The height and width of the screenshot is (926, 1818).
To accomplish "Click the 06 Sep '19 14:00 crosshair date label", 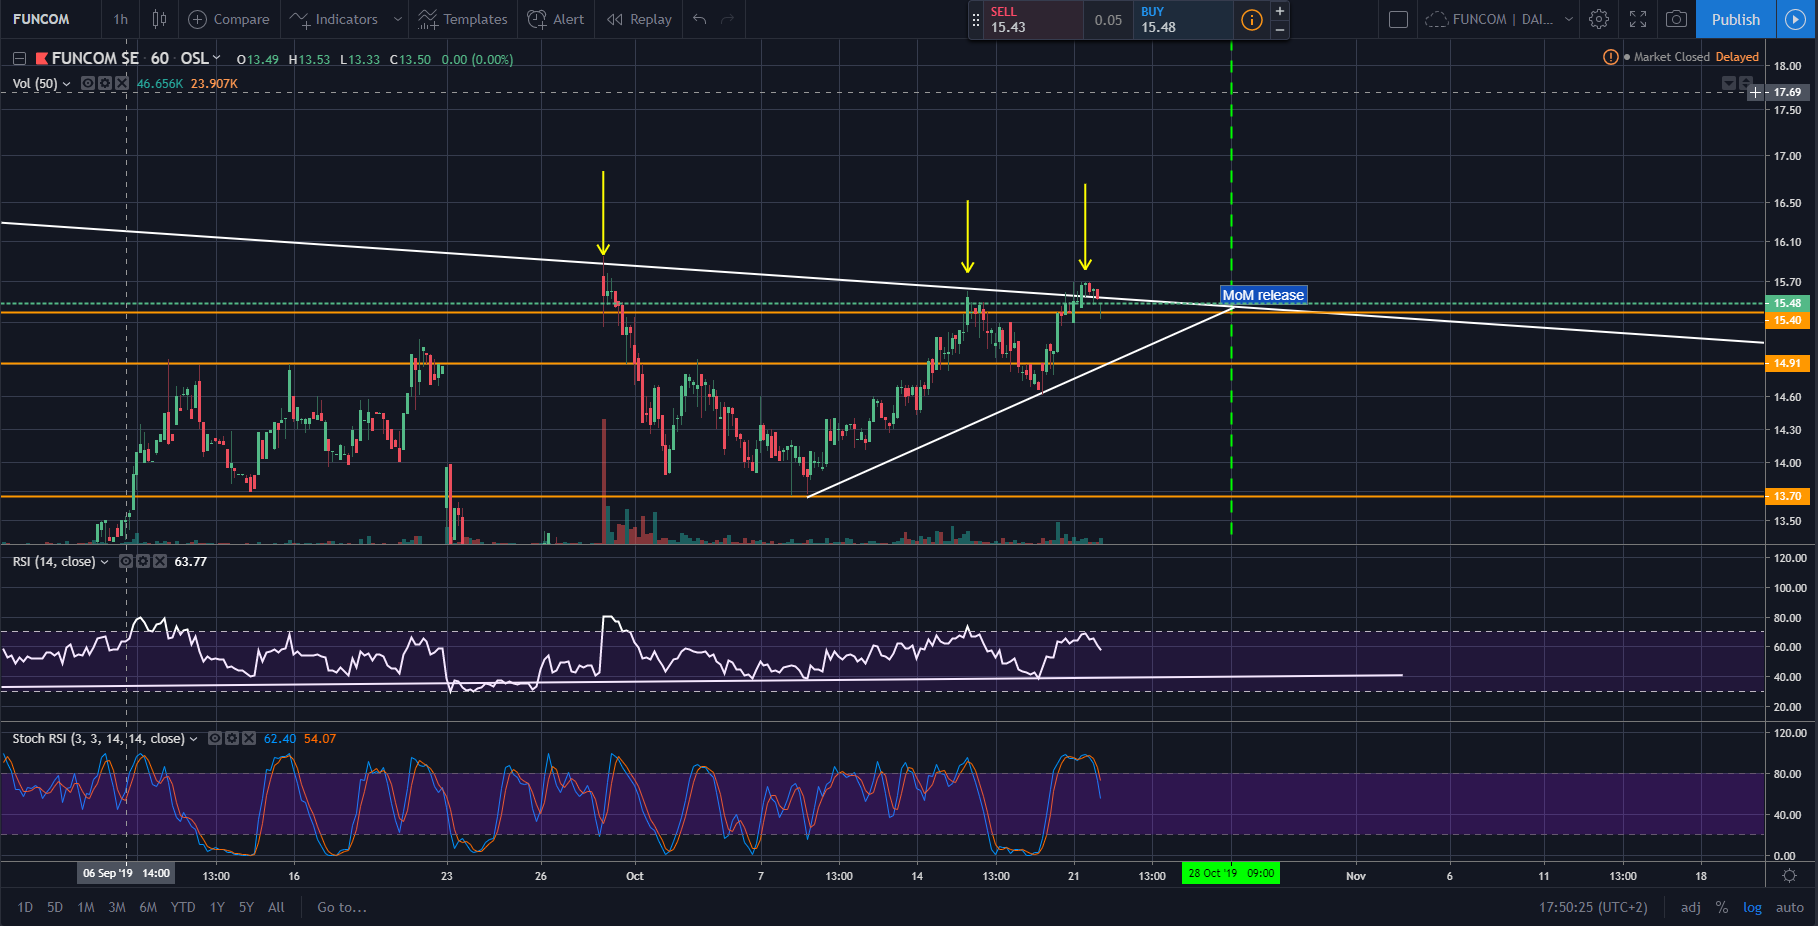I will (126, 873).
